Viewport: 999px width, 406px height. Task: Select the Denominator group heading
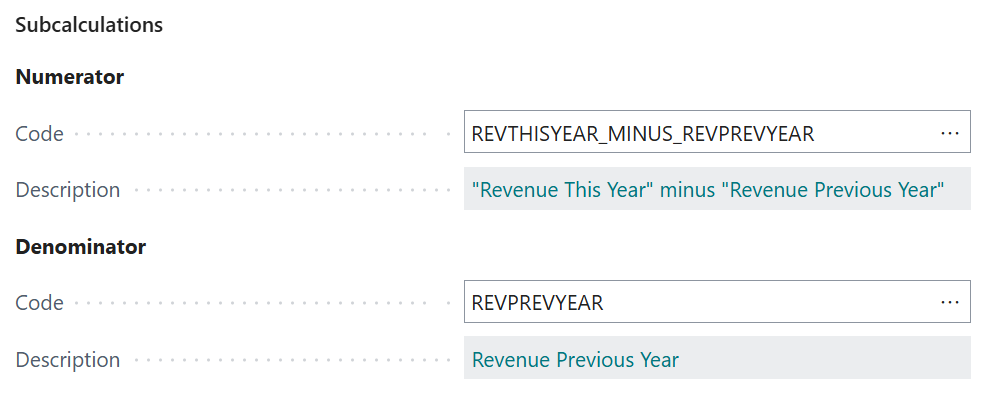coord(81,247)
